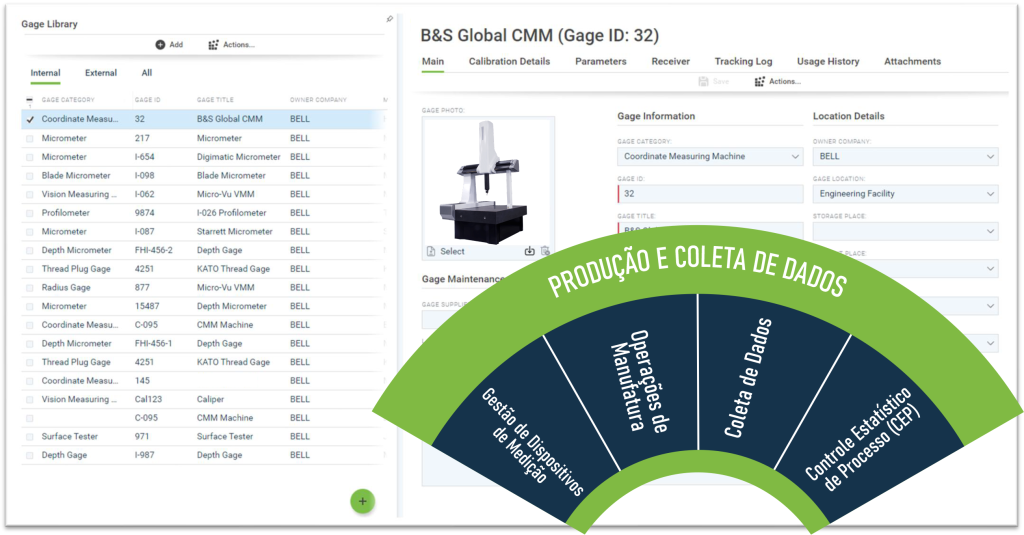
Task: Sort by Gage Category column header
Action: point(68,100)
